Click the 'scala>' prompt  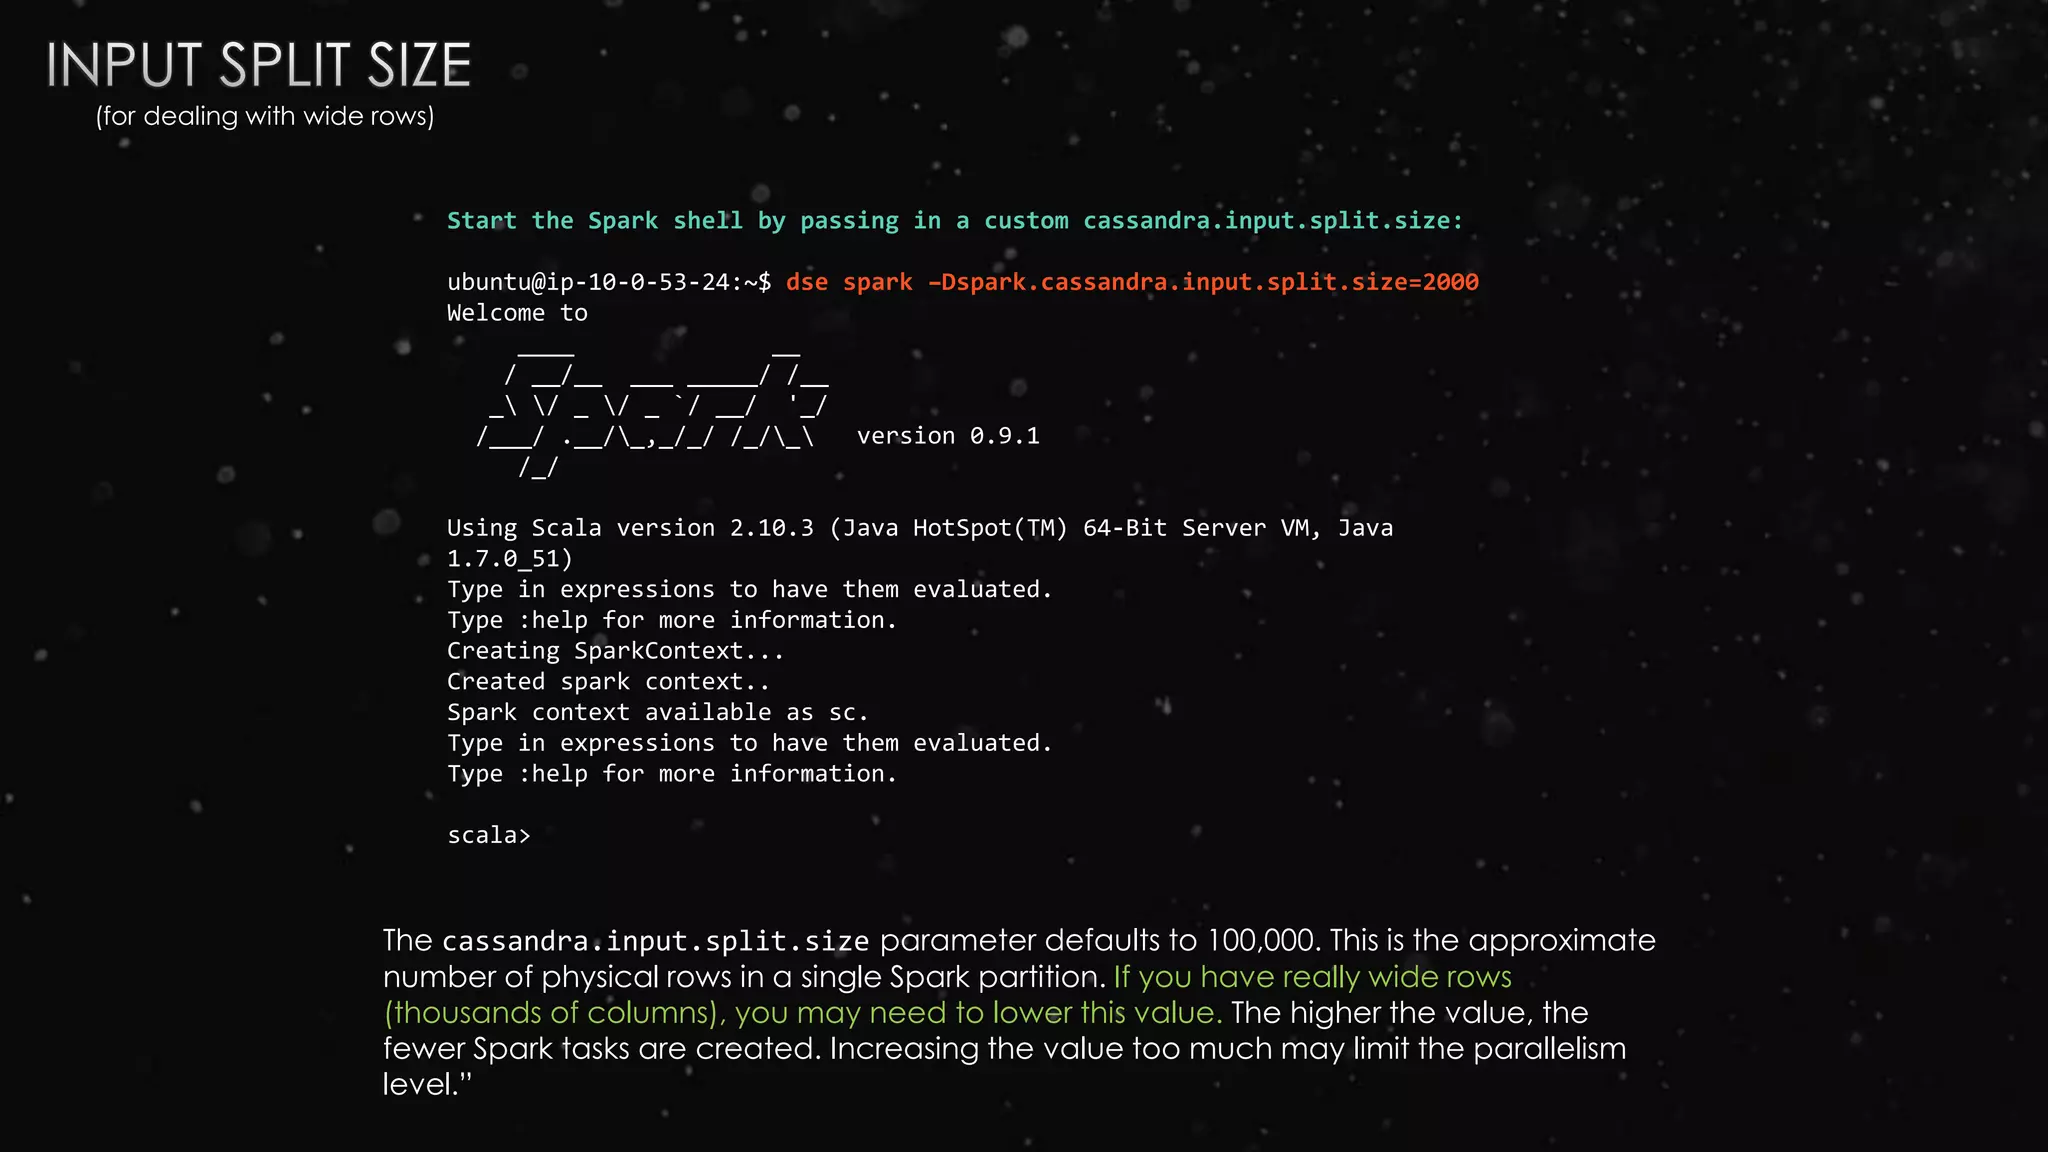tap(488, 835)
